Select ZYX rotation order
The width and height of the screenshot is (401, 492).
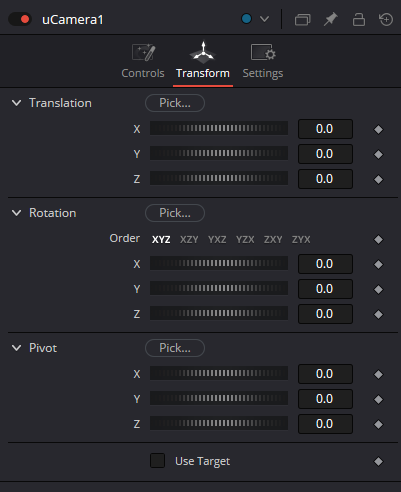click(x=301, y=239)
